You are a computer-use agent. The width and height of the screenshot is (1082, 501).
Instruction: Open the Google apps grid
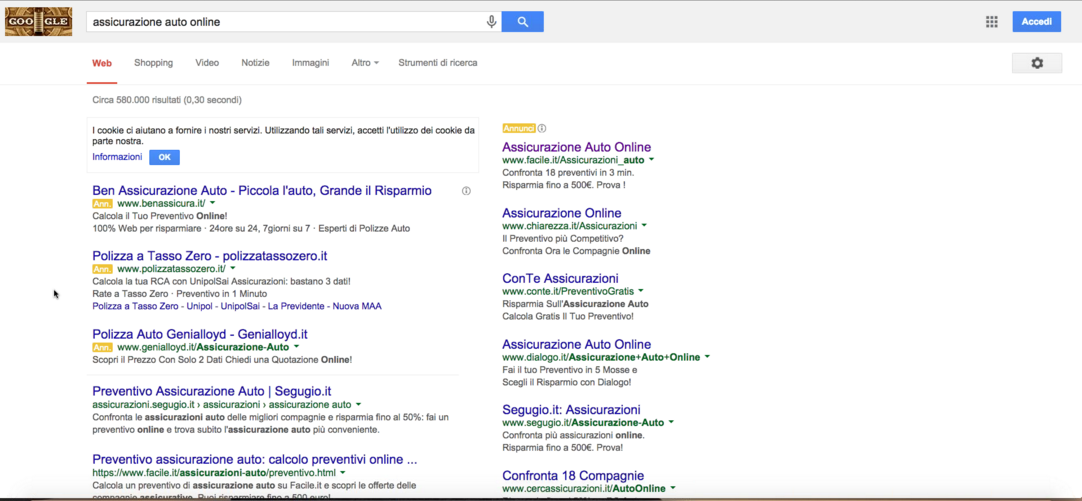coord(992,22)
